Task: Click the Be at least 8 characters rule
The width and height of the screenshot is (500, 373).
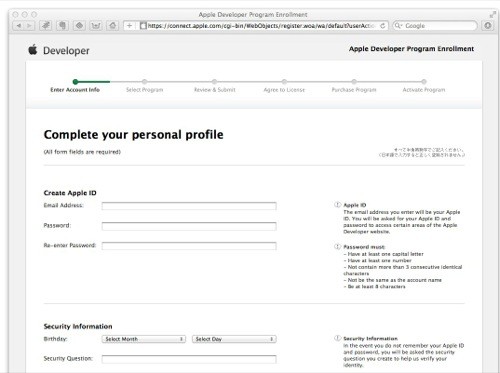Action: 374,287
